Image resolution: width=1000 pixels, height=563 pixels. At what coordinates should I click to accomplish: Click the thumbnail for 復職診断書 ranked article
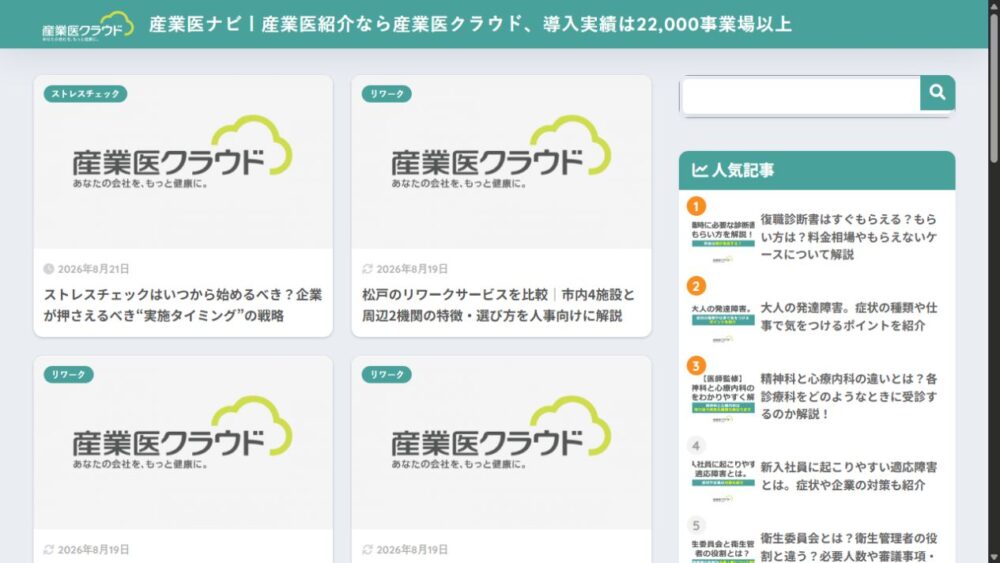point(723,241)
